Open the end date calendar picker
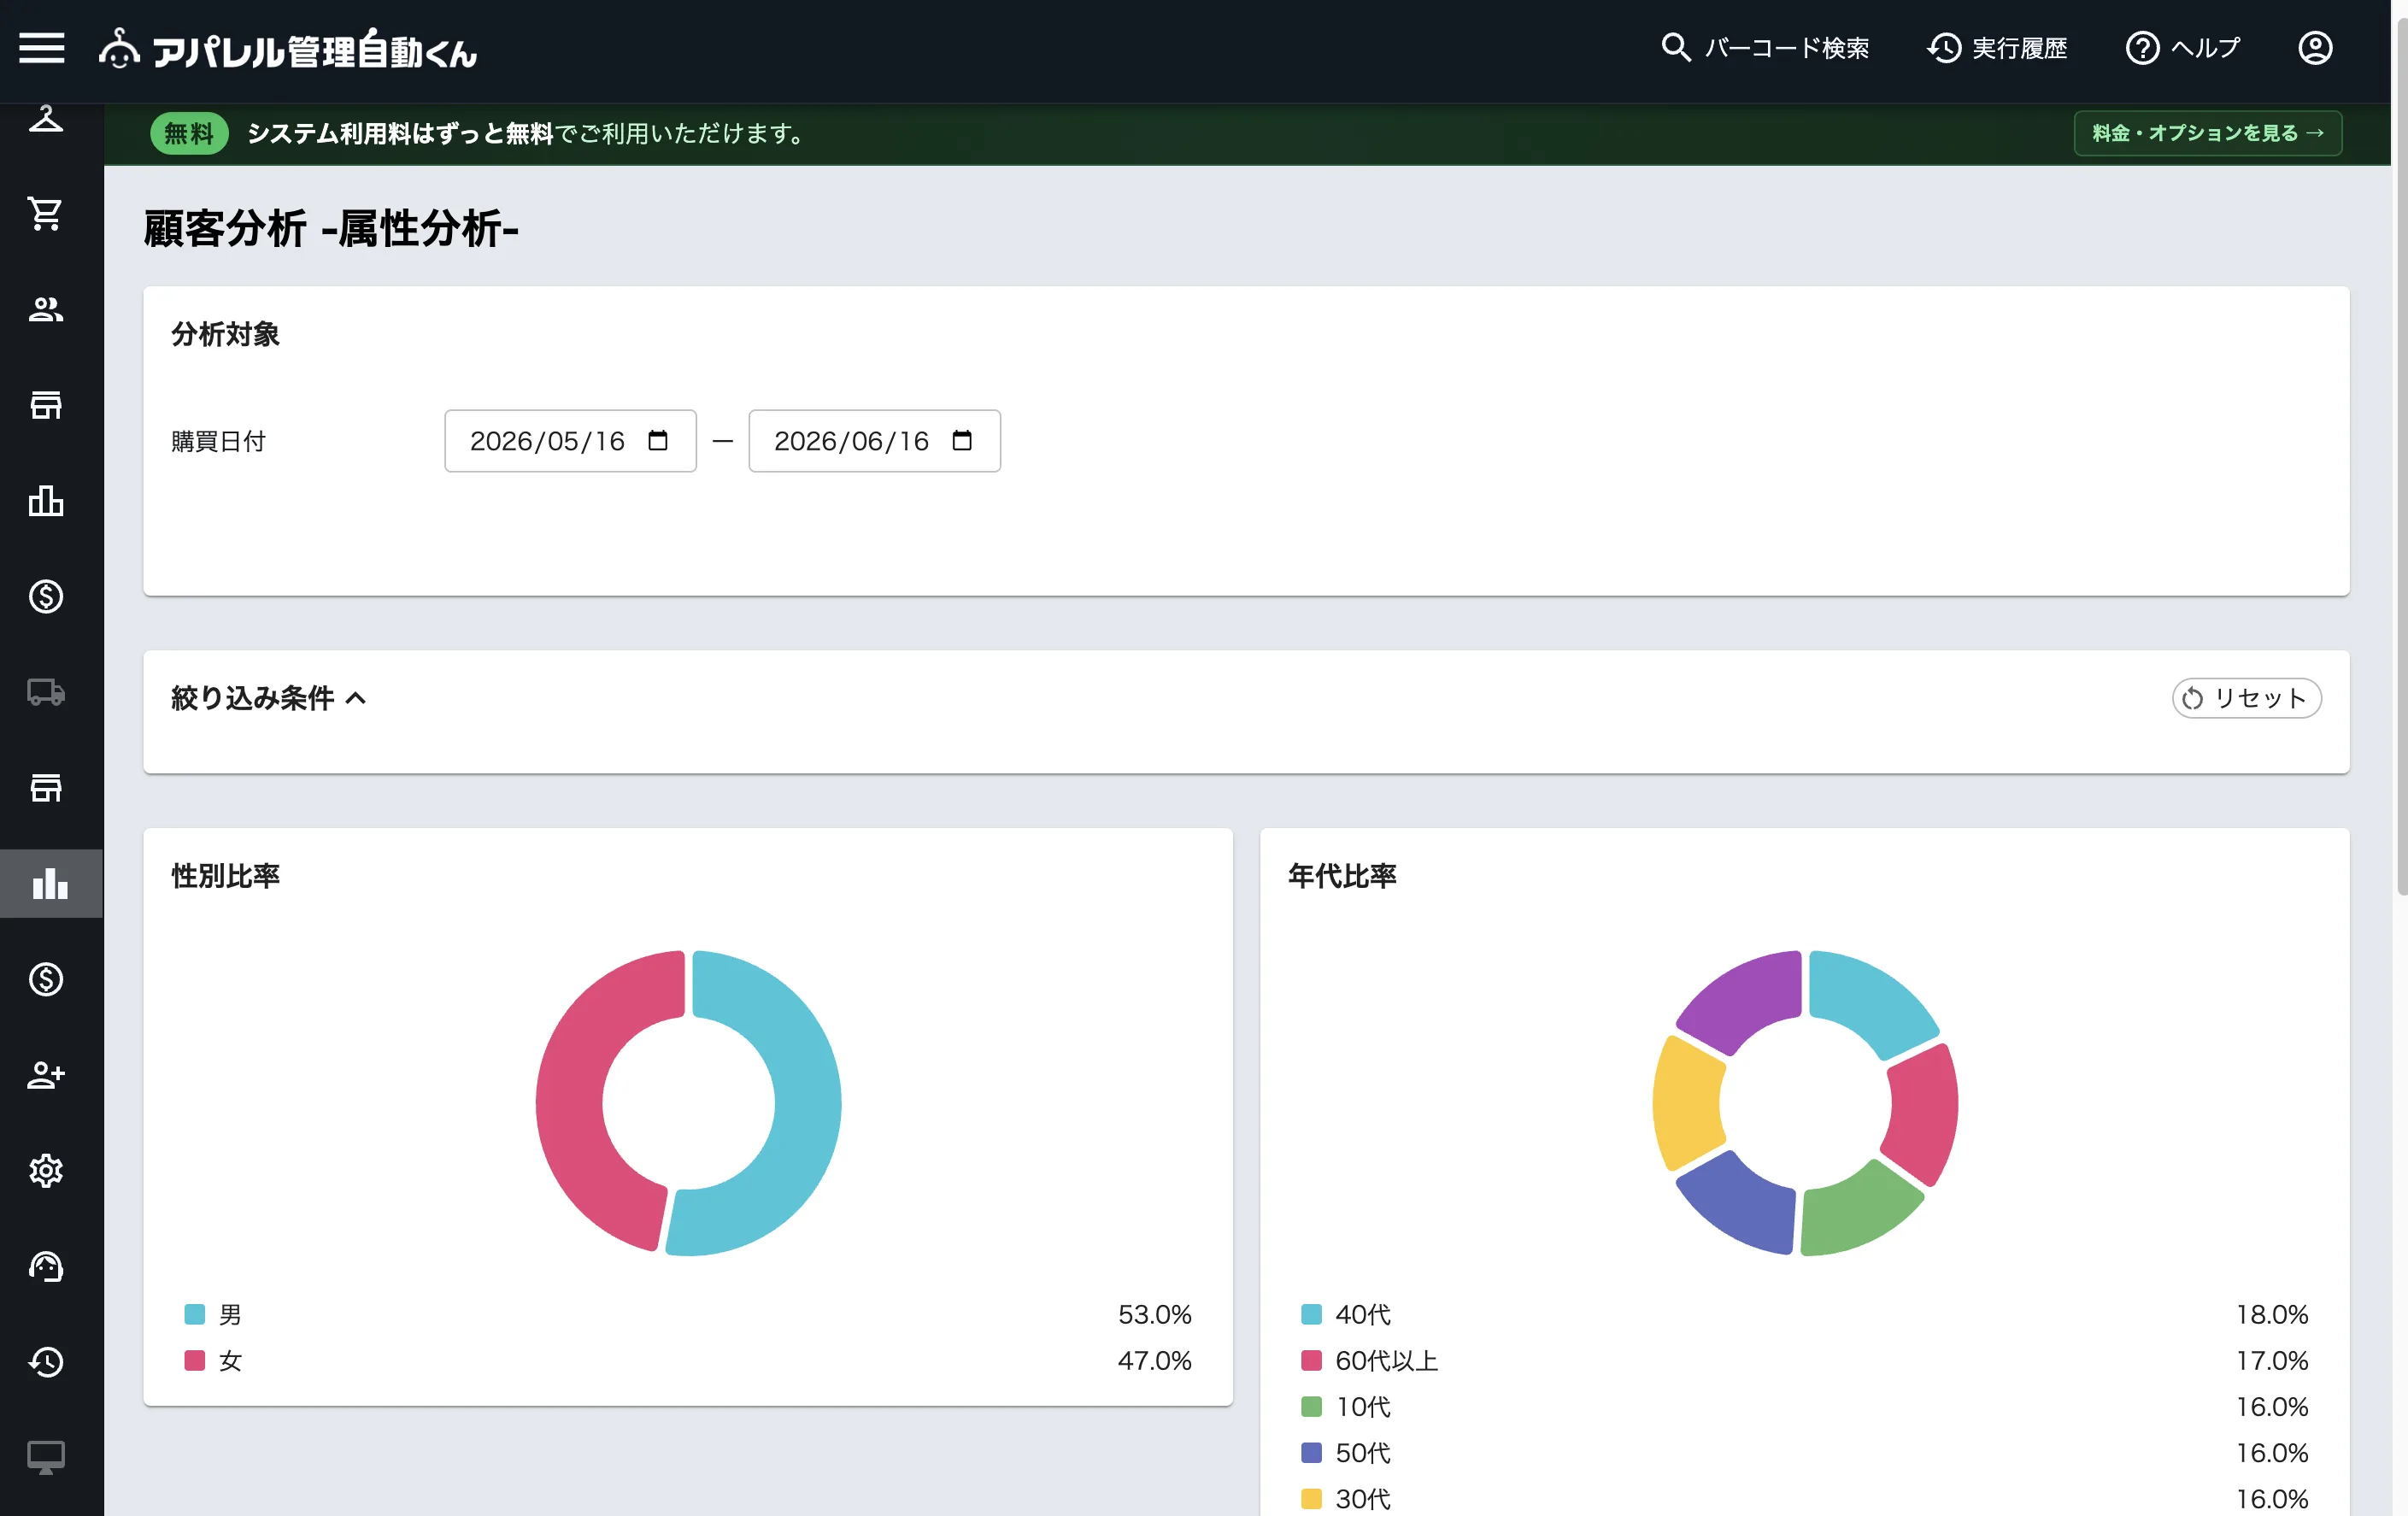 [962, 440]
